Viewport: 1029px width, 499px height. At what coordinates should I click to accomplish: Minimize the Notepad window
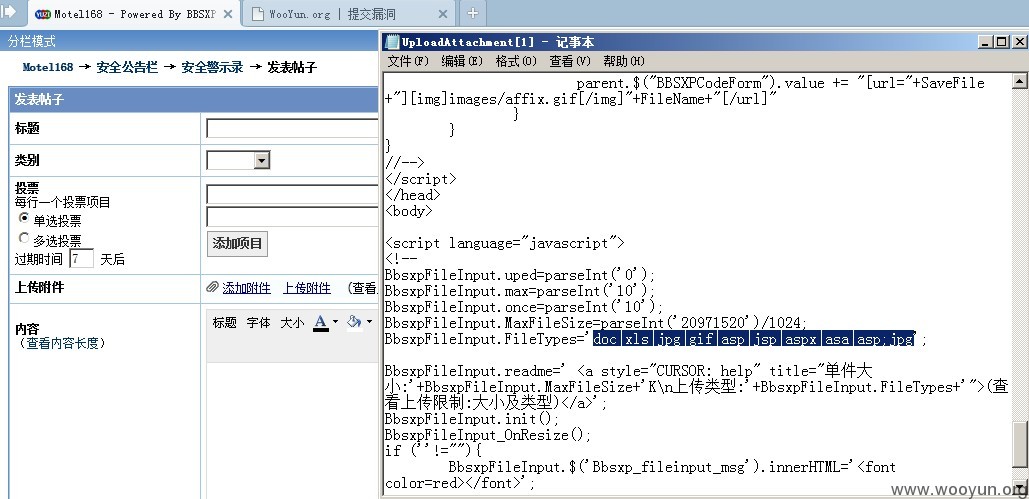click(985, 42)
